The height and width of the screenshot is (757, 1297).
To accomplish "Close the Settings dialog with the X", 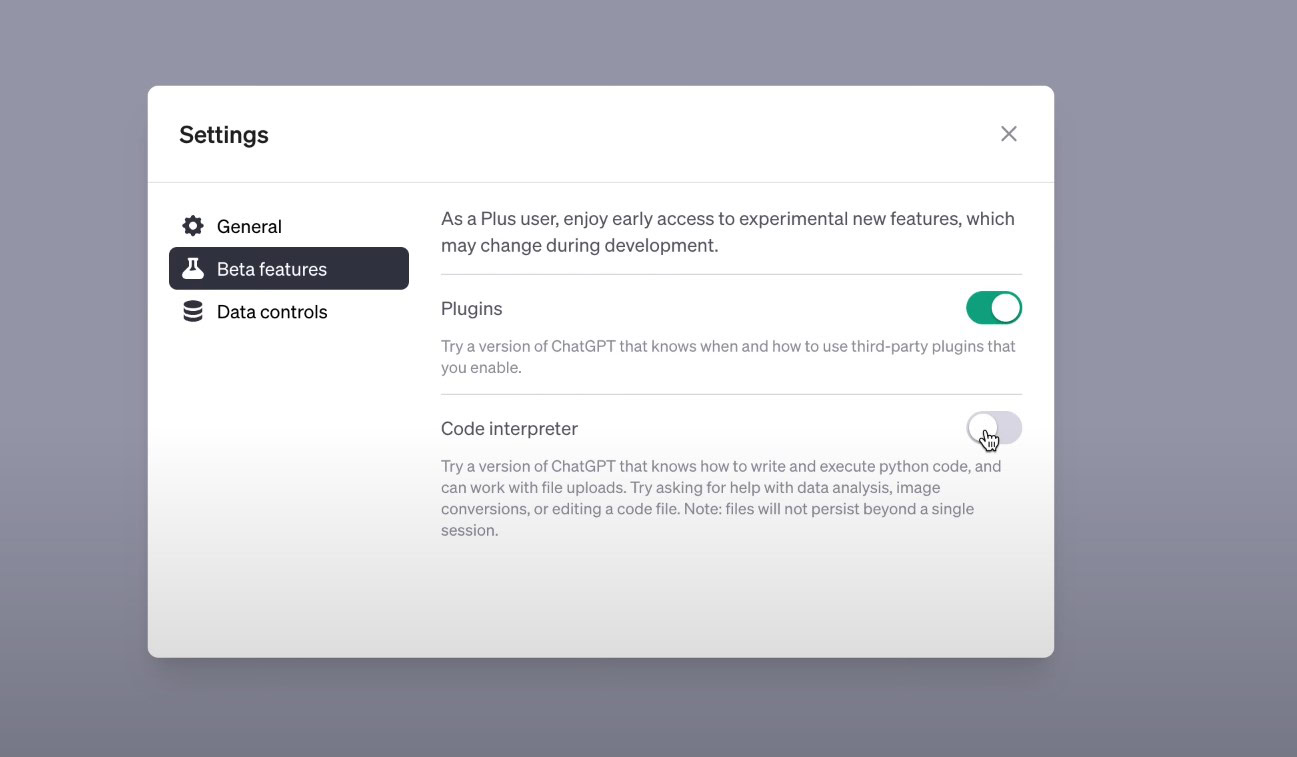I will pyautogui.click(x=1008, y=134).
